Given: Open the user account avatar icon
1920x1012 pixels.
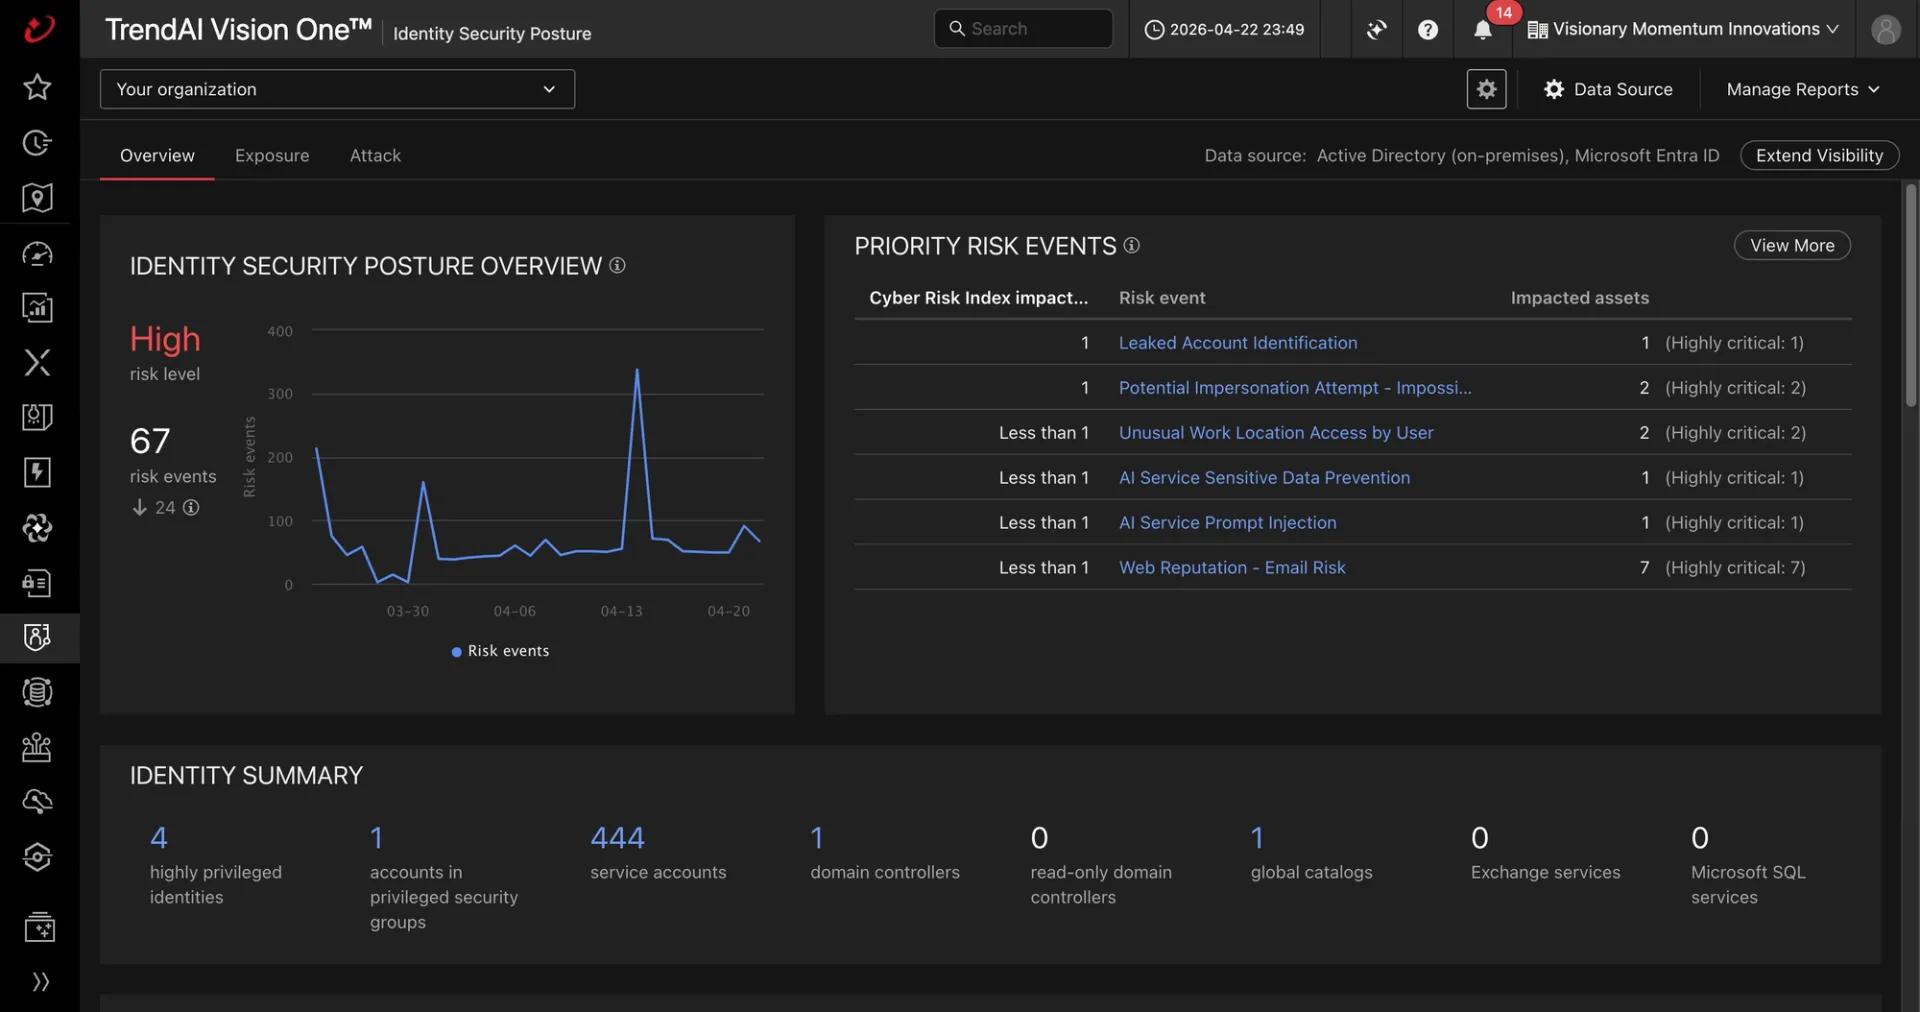Looking at the screenshot, I should pos(1885,29).
